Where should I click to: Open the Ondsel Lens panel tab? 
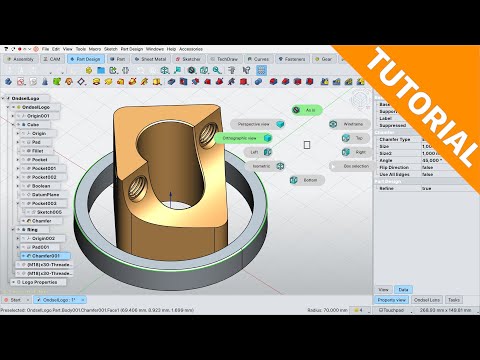click(427, 300)
